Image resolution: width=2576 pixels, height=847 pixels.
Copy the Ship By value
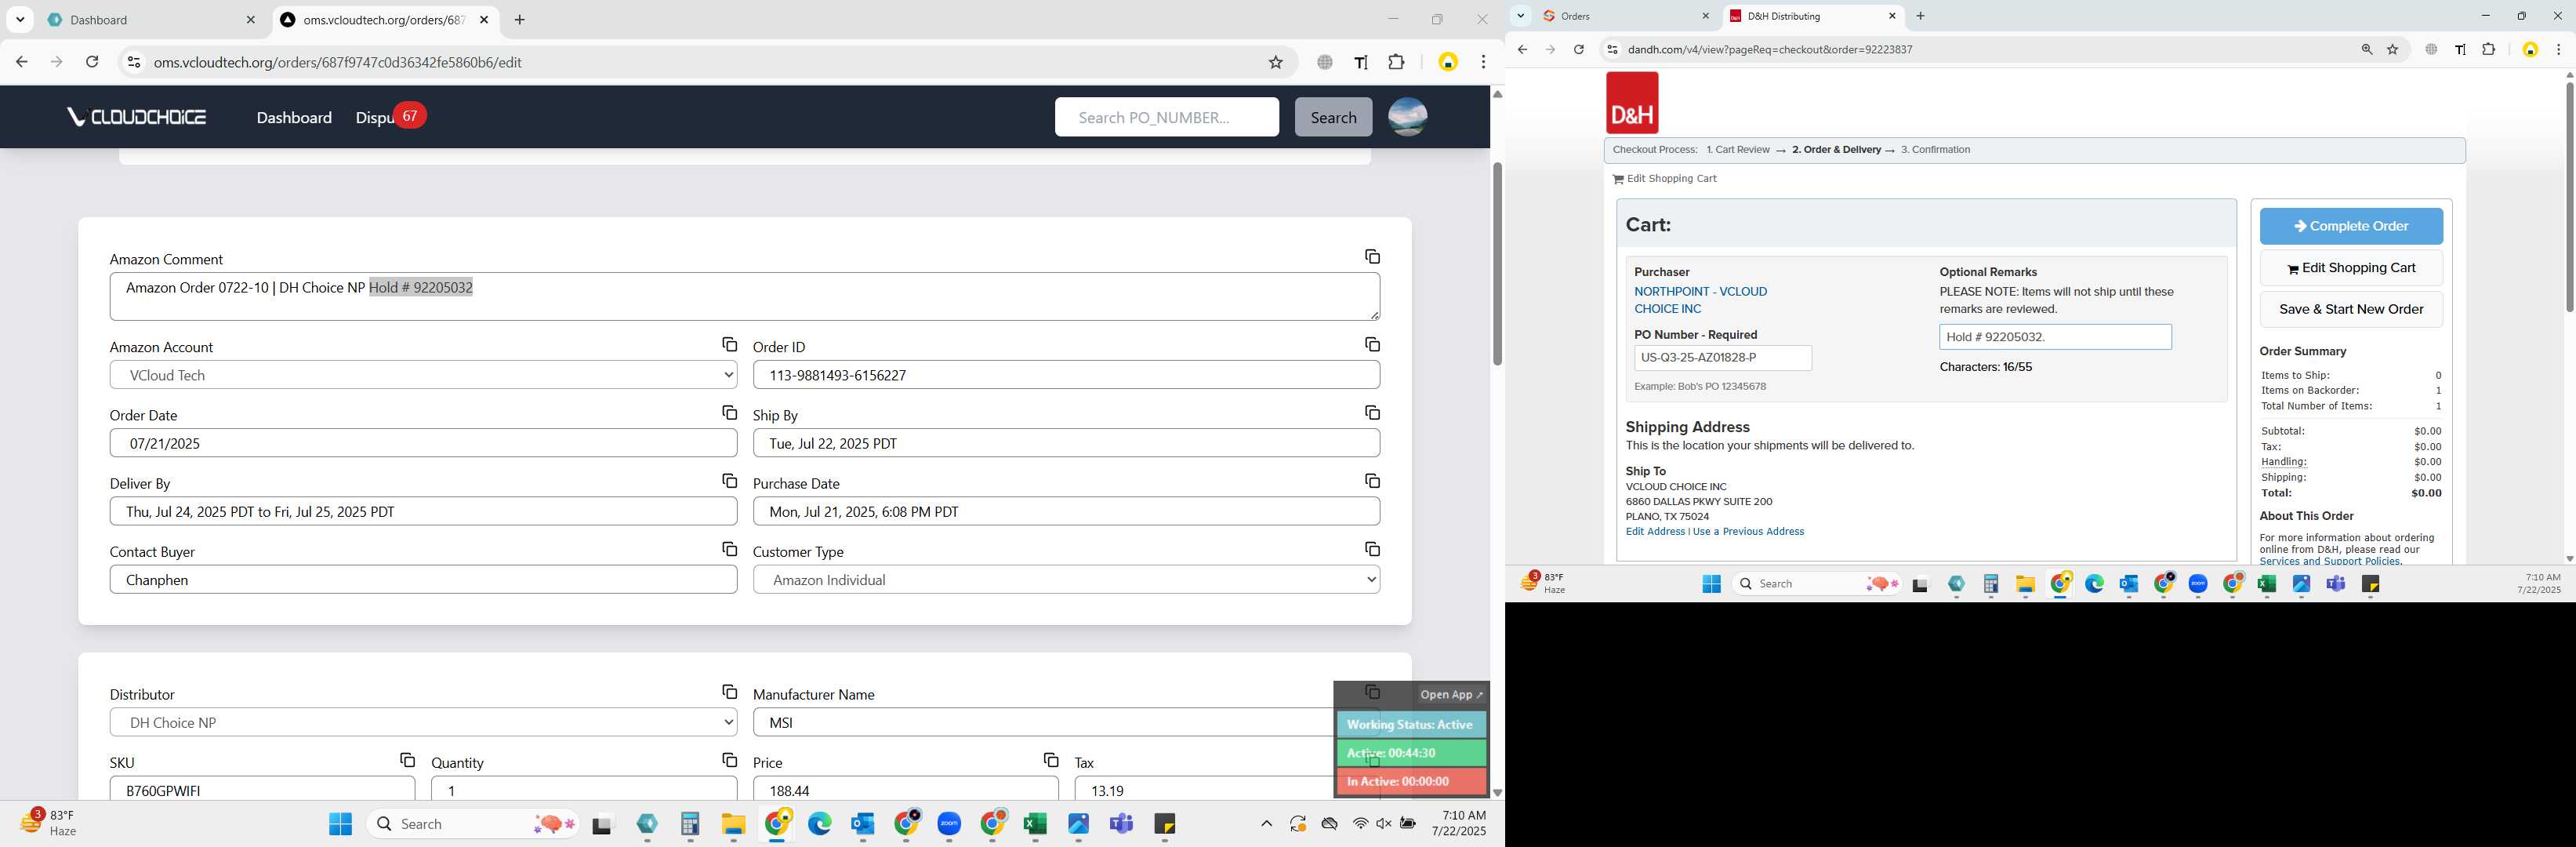click(x=1372, y=413)
